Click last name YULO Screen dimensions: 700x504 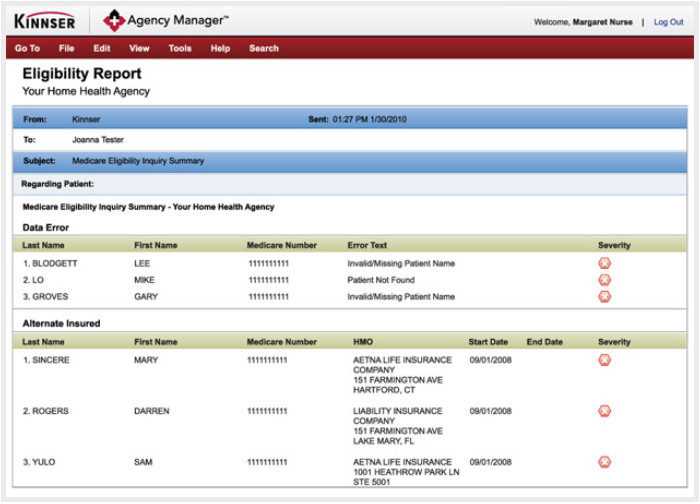[x=44, y=462]
